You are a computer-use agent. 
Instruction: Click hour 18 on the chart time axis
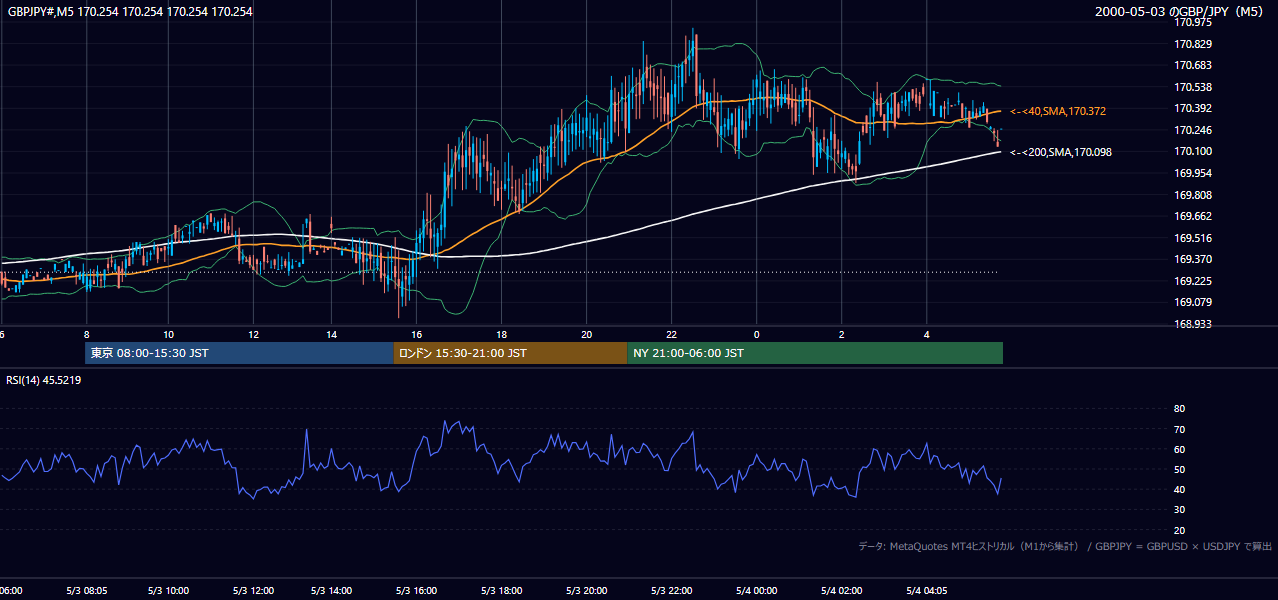[x=501, y=334]
